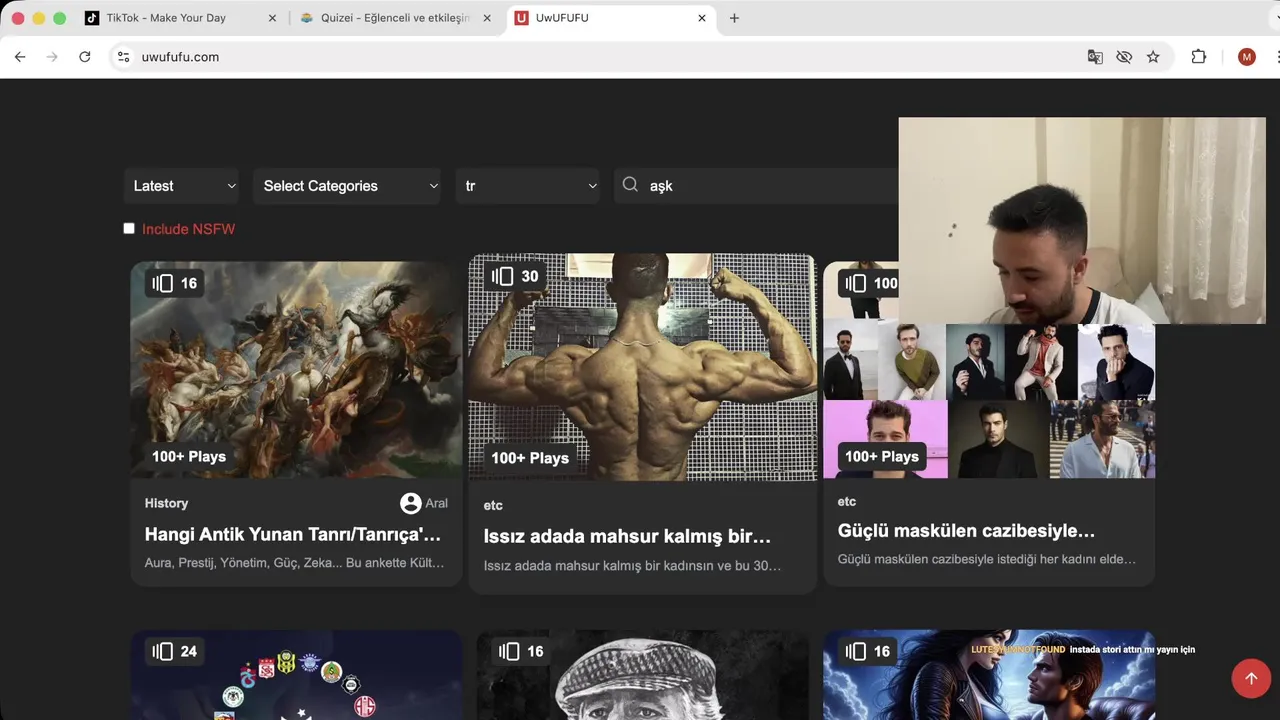Open the Chrome profile avatar M
The width and height of the screenshot is (1280, 720).
click(x=1246, y=57)
